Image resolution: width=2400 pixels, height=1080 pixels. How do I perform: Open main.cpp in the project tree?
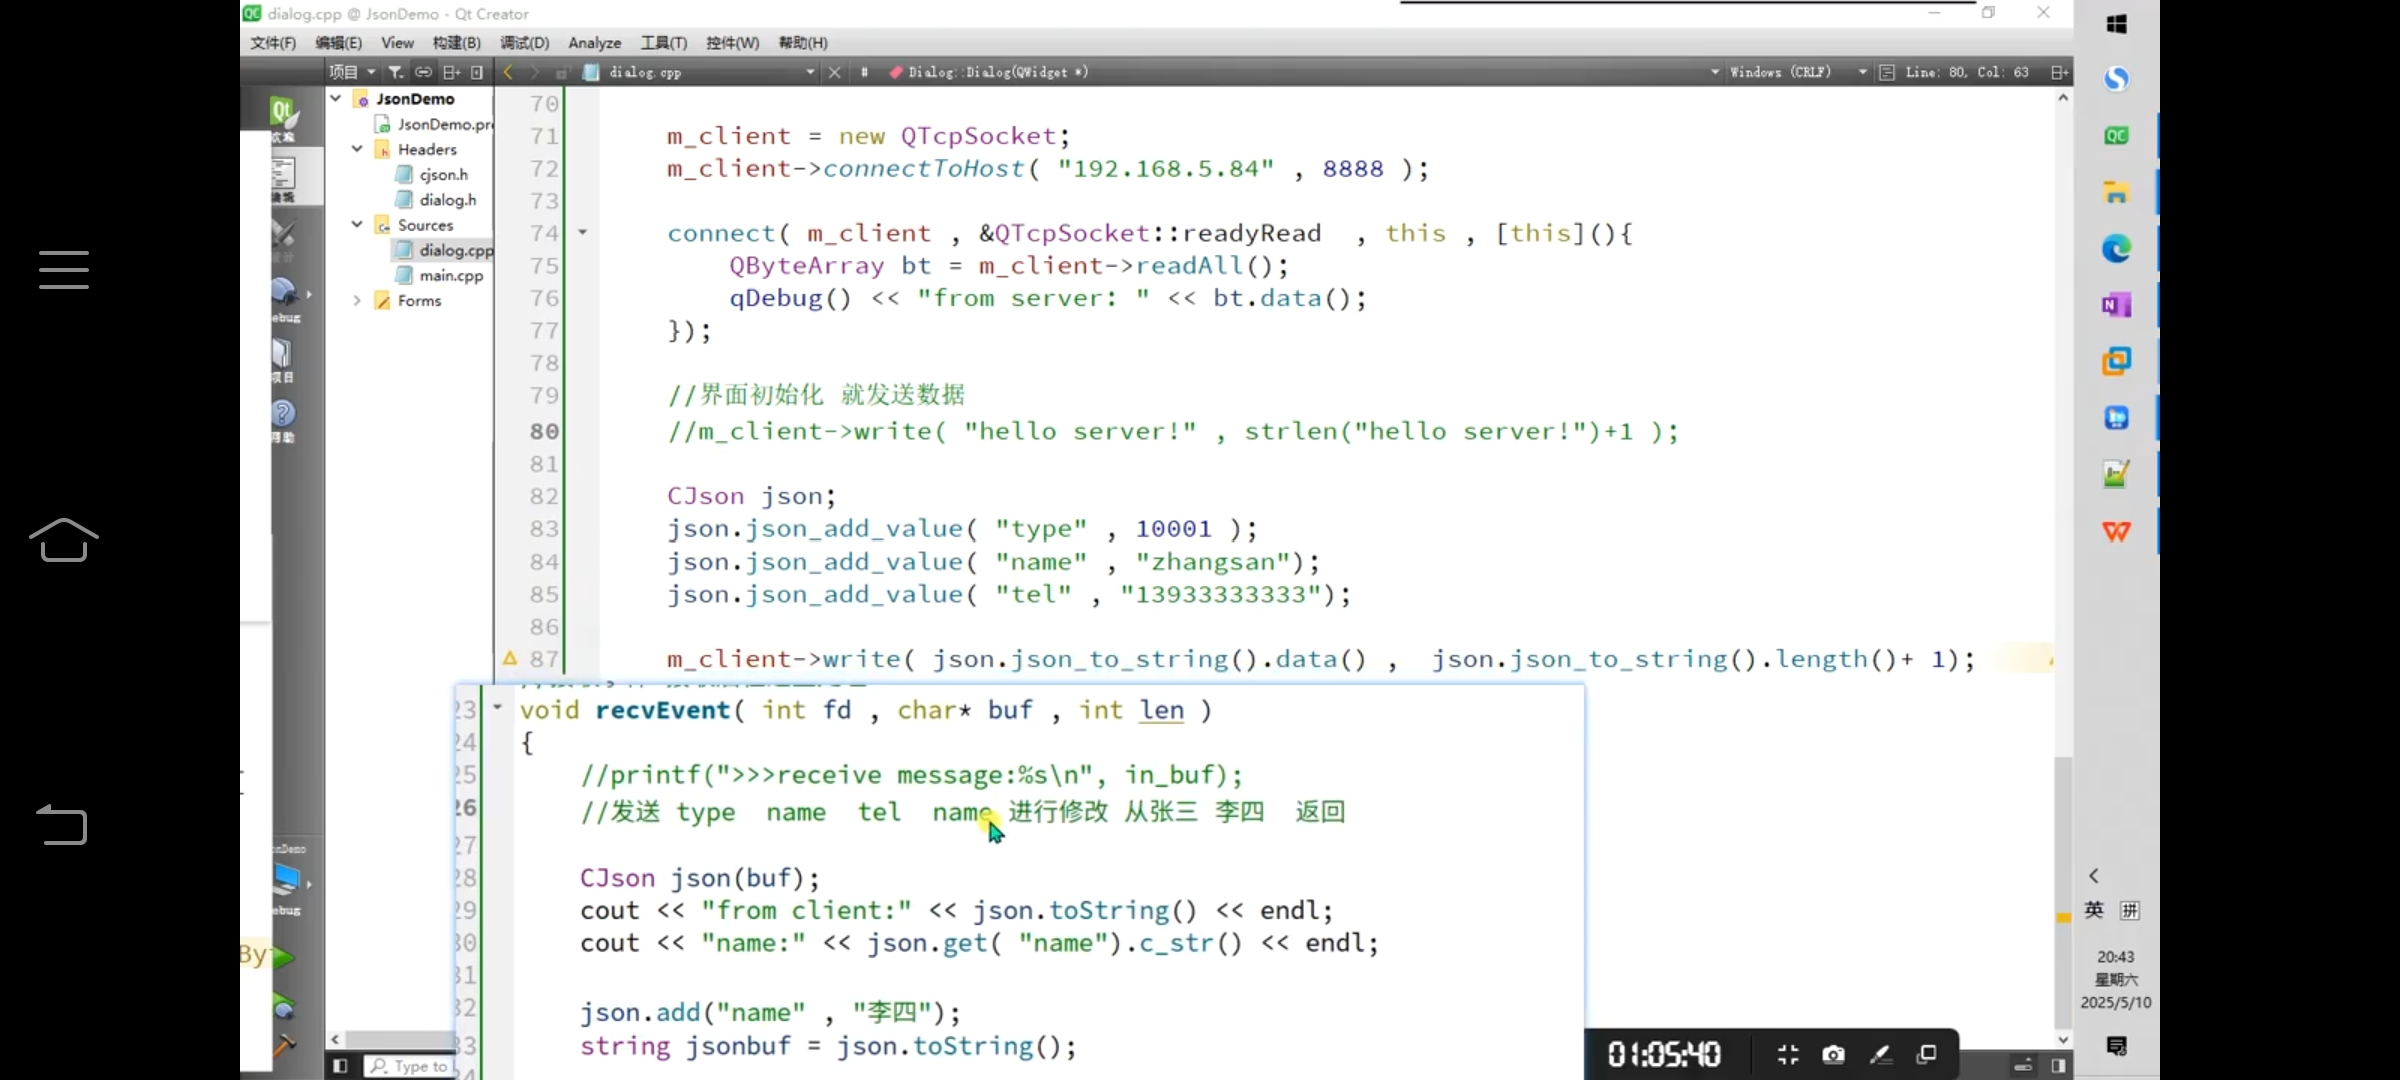tap(450, 275)
